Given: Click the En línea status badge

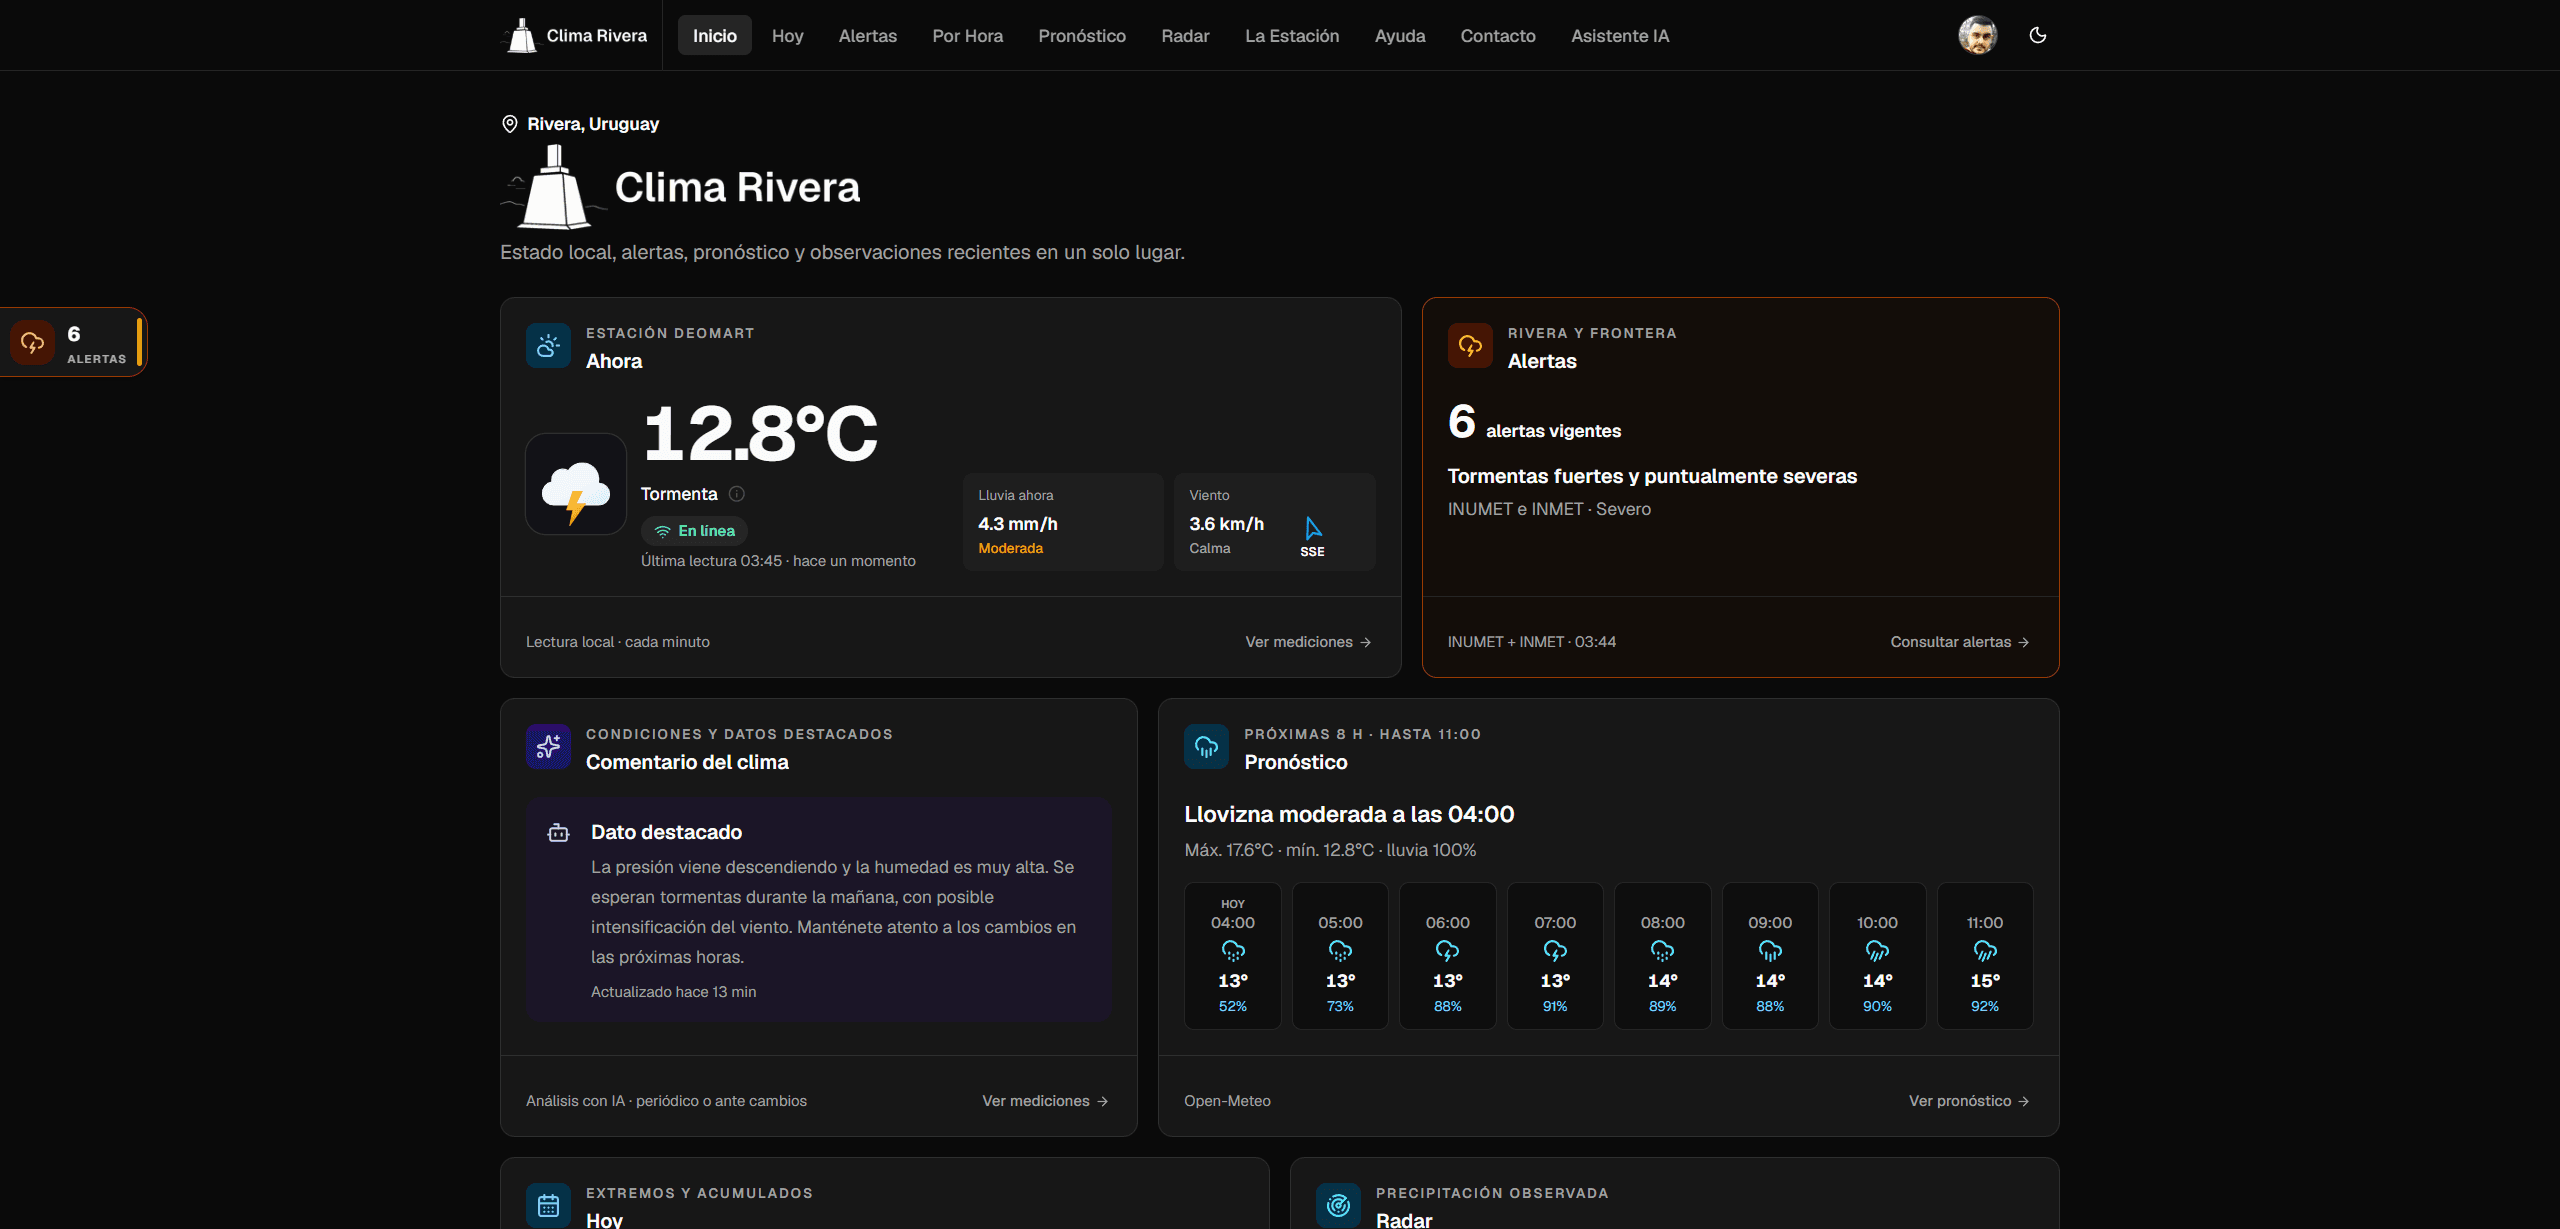Looking at the screenshot, I should click(694, 531).
